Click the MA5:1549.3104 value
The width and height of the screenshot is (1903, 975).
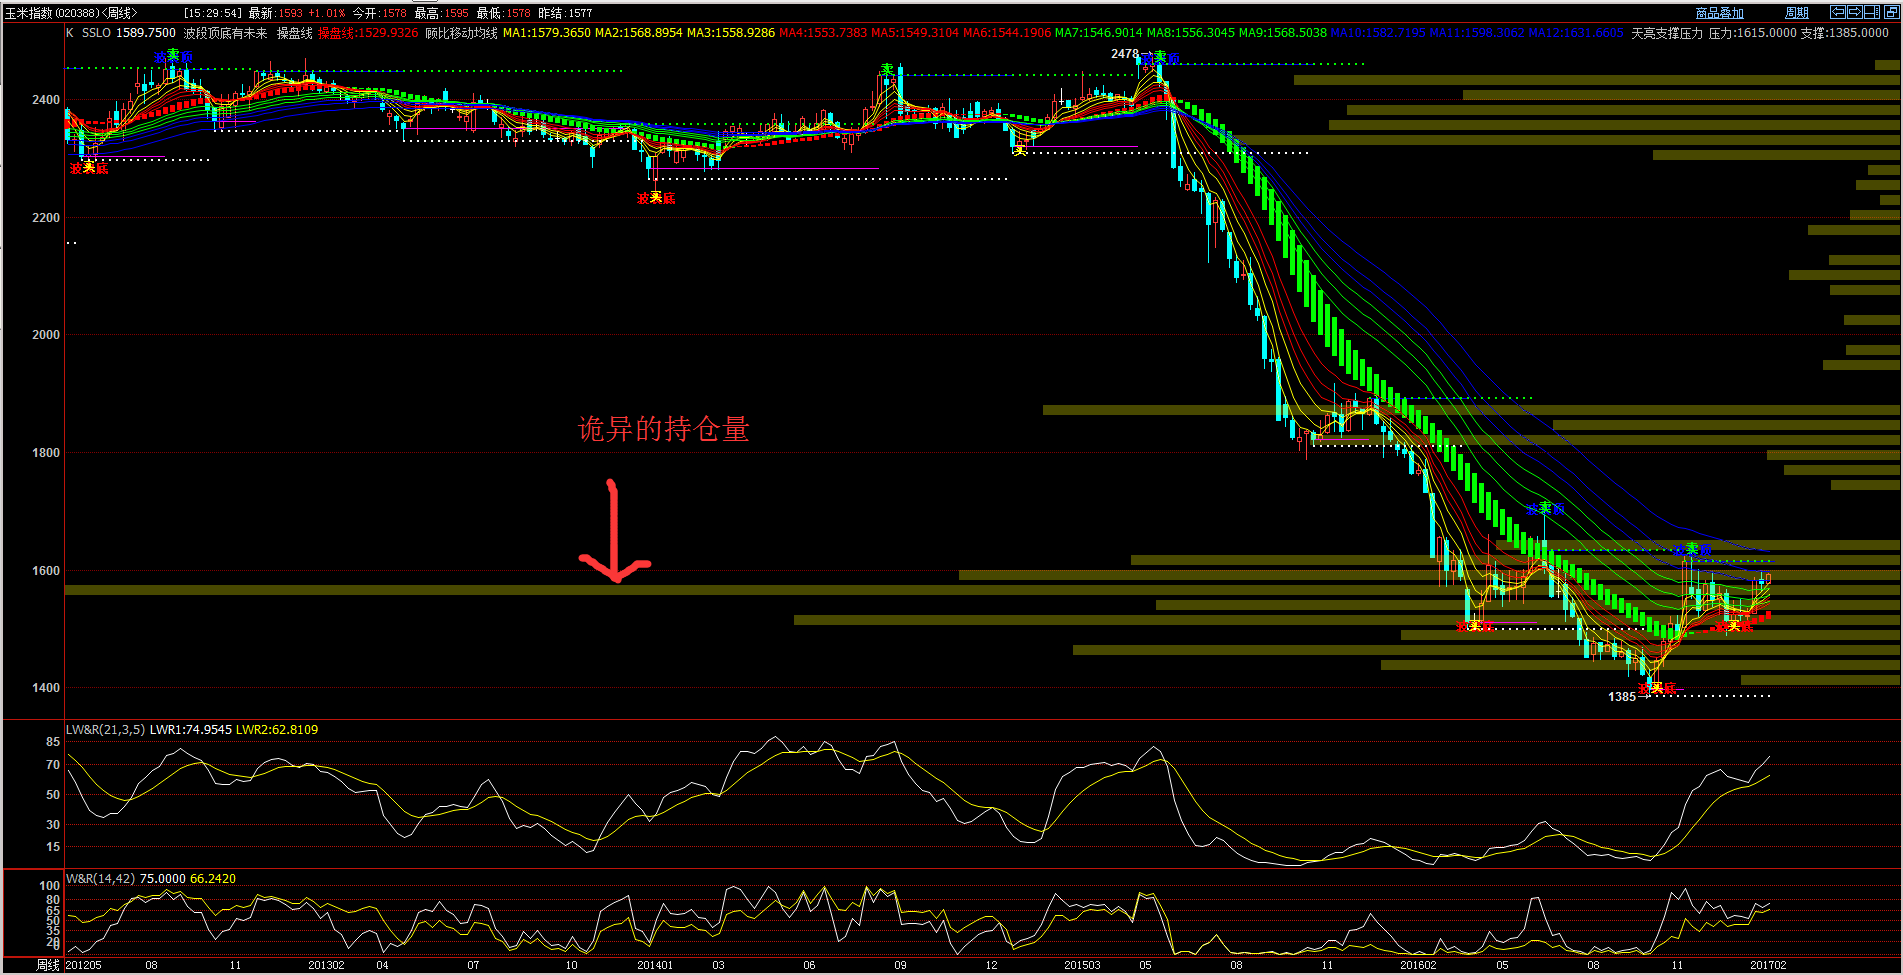(x=914, y=33)
